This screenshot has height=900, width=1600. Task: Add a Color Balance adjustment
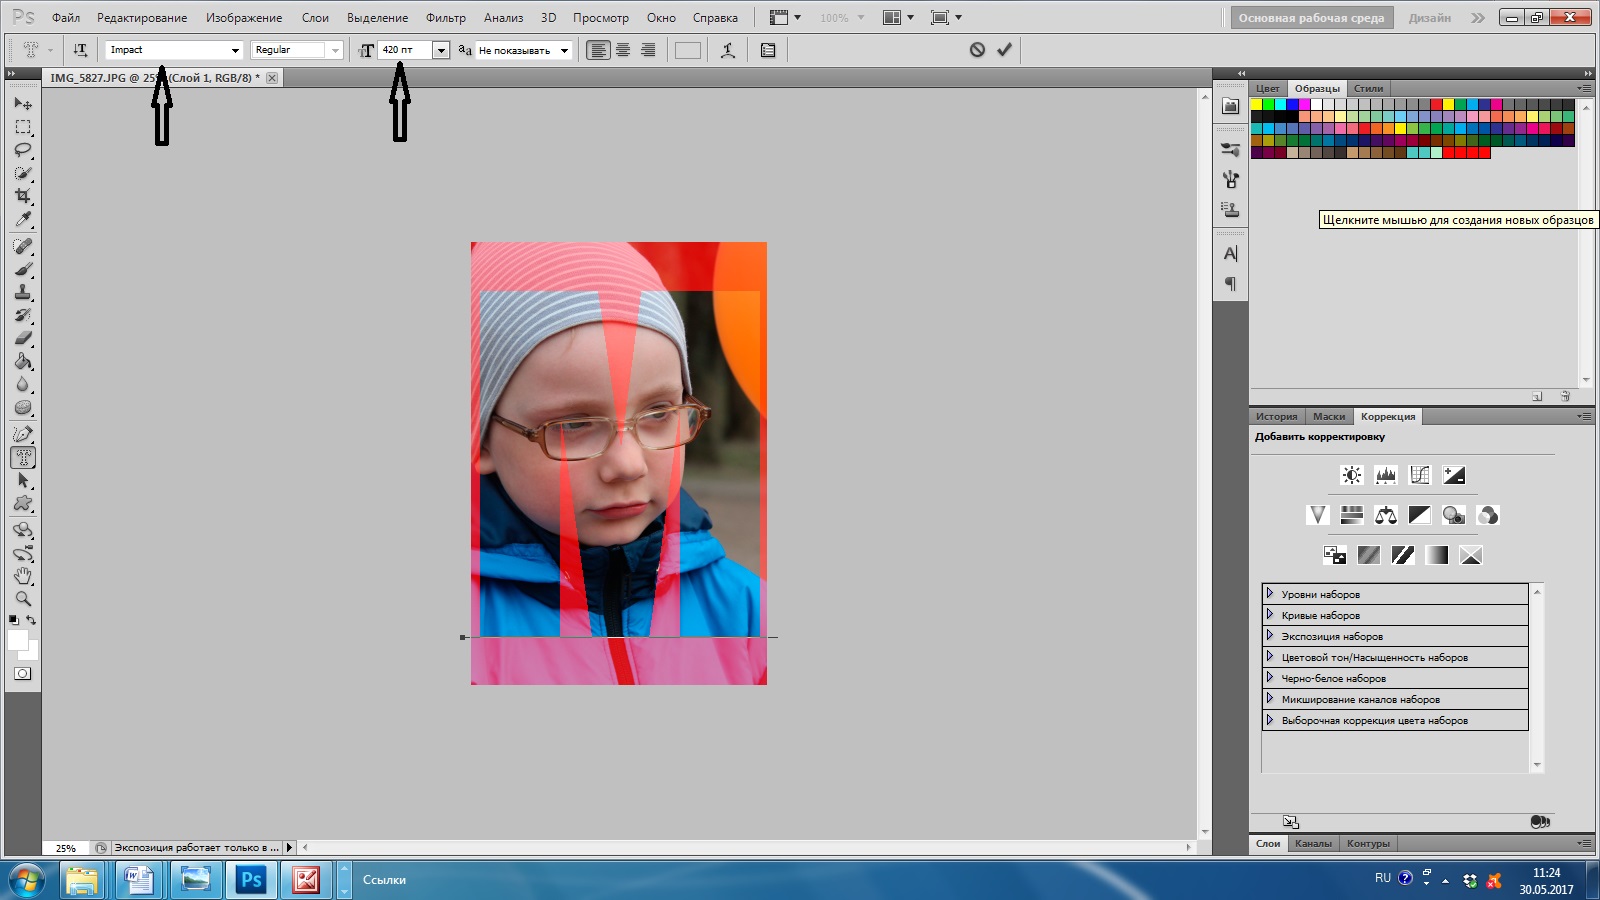[1386, 515]
